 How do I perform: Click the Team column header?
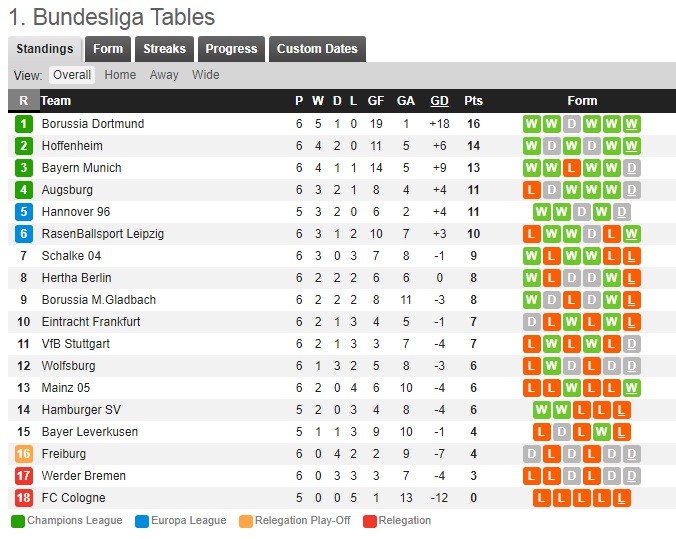pyautogui.click(x=56, y=101)
